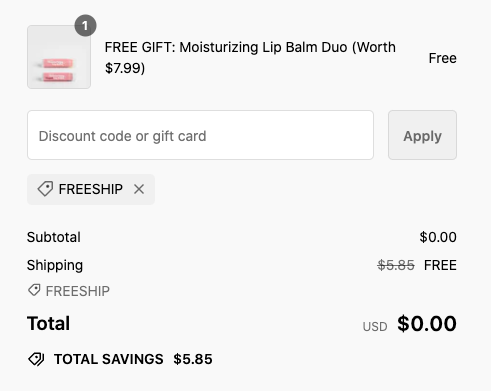This screenshot has width=491, height=391.
Task: Click the Subtotal $0.00 amount
Action: [438, 237]
